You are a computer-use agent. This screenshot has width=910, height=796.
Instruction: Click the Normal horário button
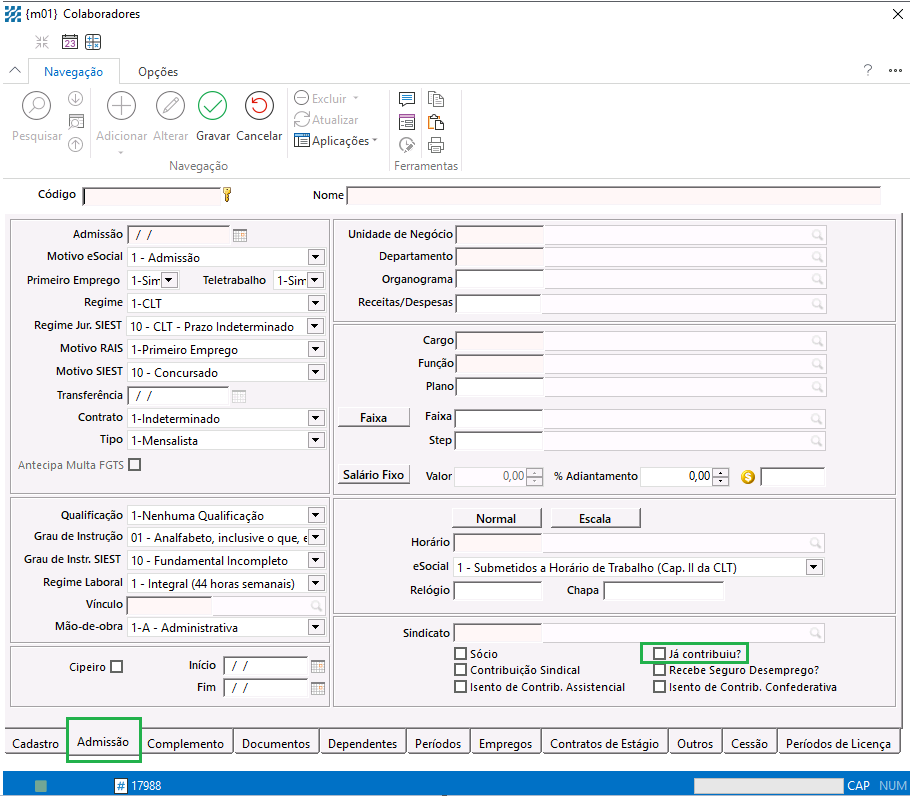[496, 518]
